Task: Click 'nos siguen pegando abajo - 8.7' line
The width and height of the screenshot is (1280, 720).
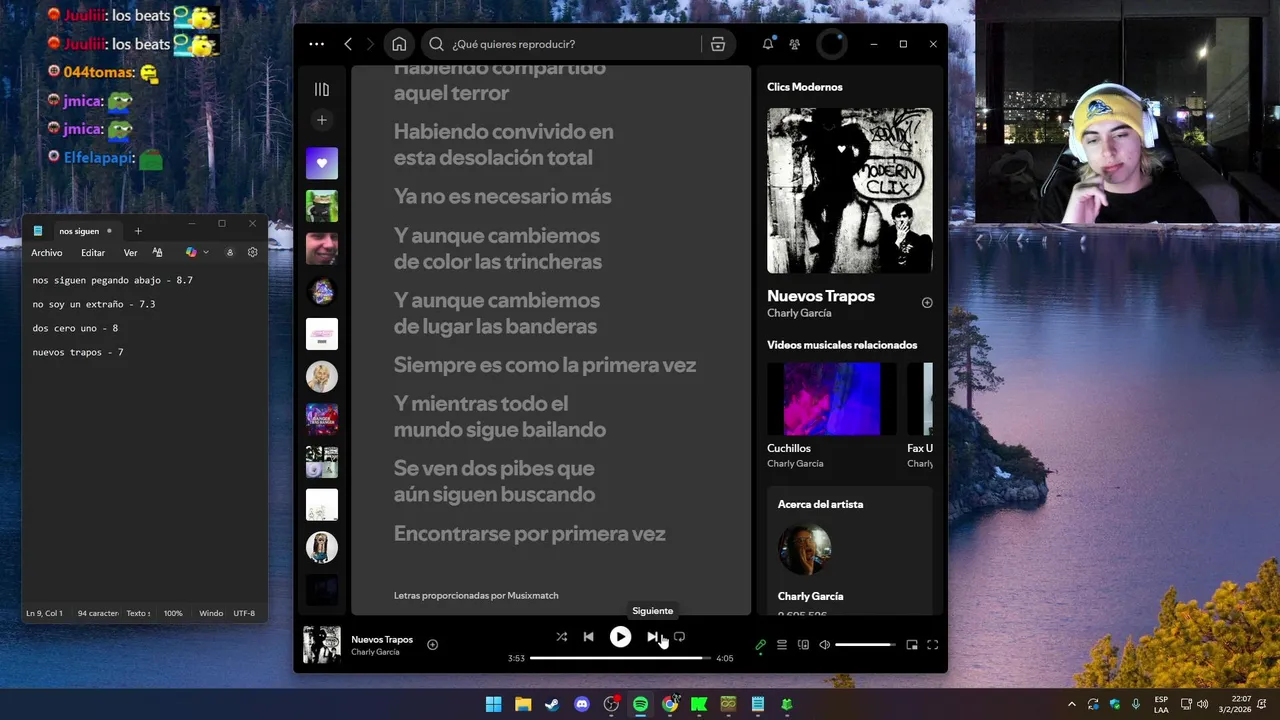Action: click(112, 280)
